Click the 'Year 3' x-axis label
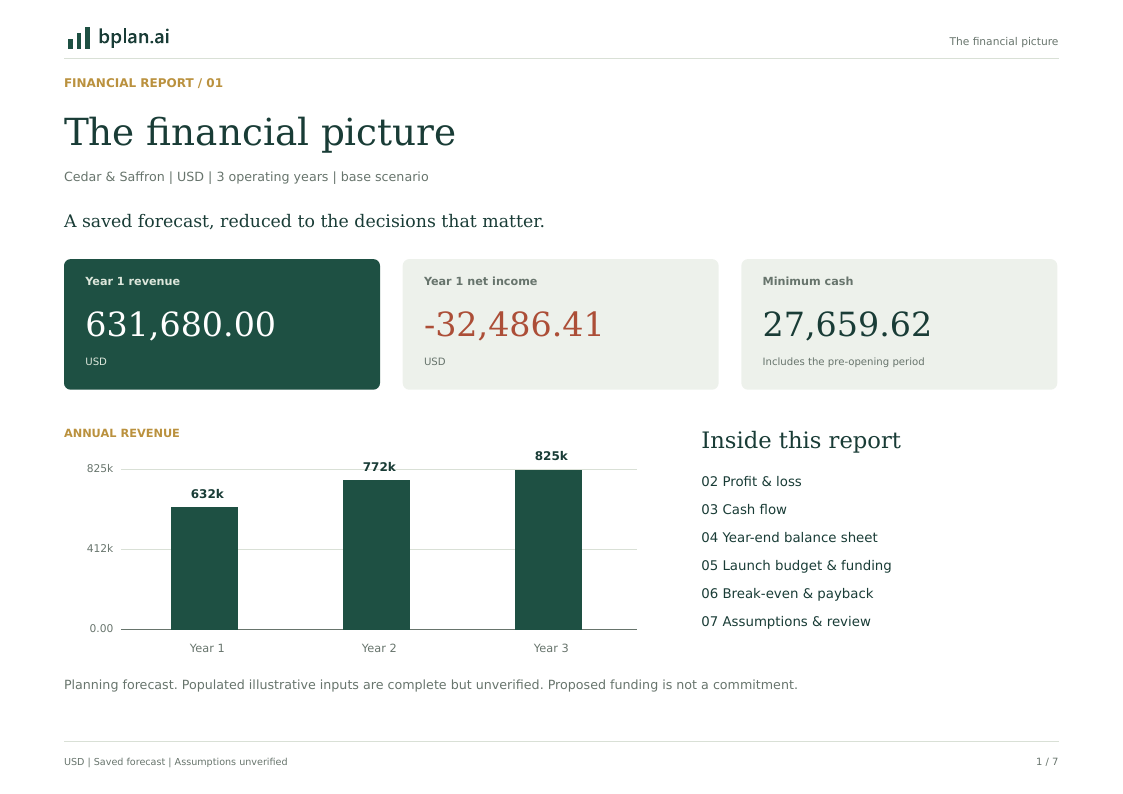This screenshot has height=794, width=1123. click(x=551, y=648)
